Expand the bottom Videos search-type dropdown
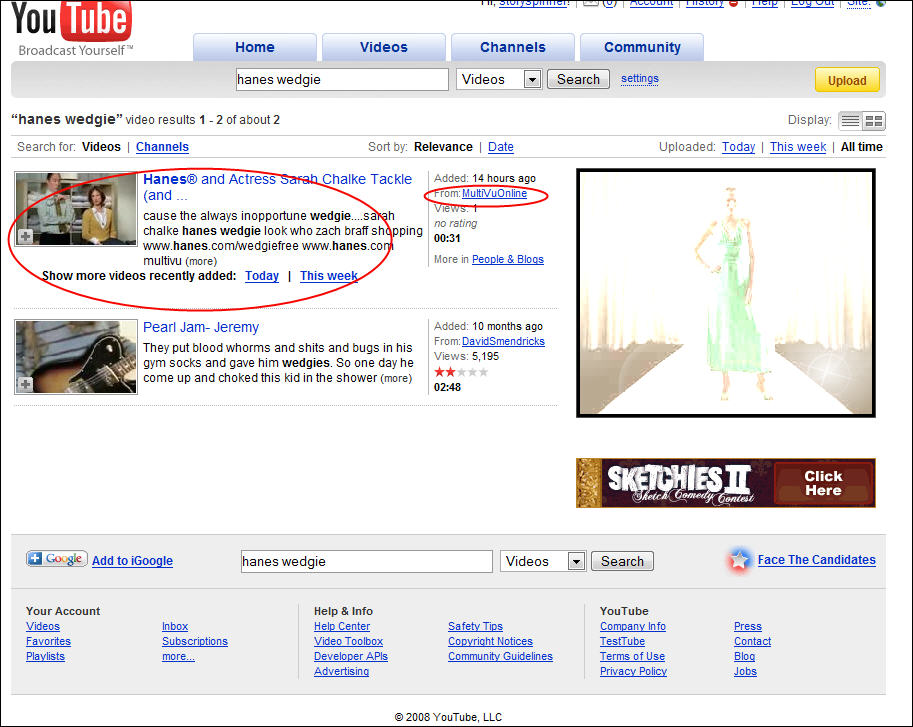 pos(543,561)
